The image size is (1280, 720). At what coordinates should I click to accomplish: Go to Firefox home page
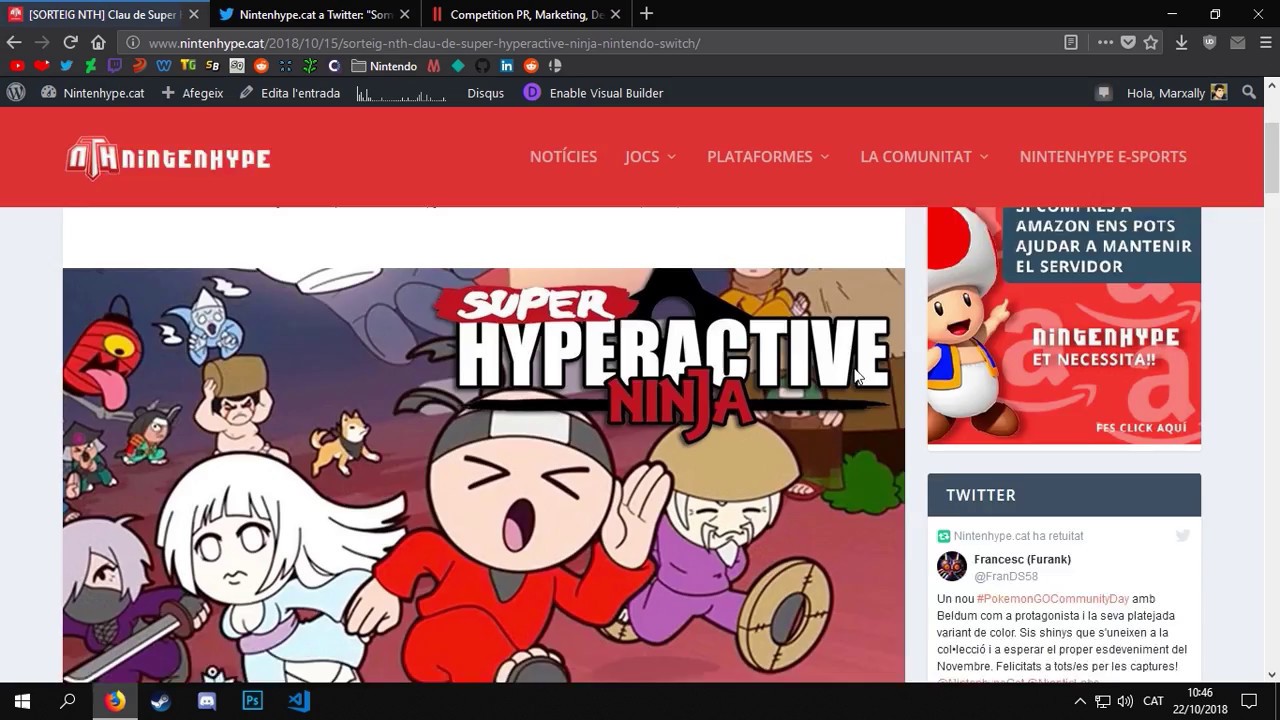pyautogui.click(x=98, y=42)
